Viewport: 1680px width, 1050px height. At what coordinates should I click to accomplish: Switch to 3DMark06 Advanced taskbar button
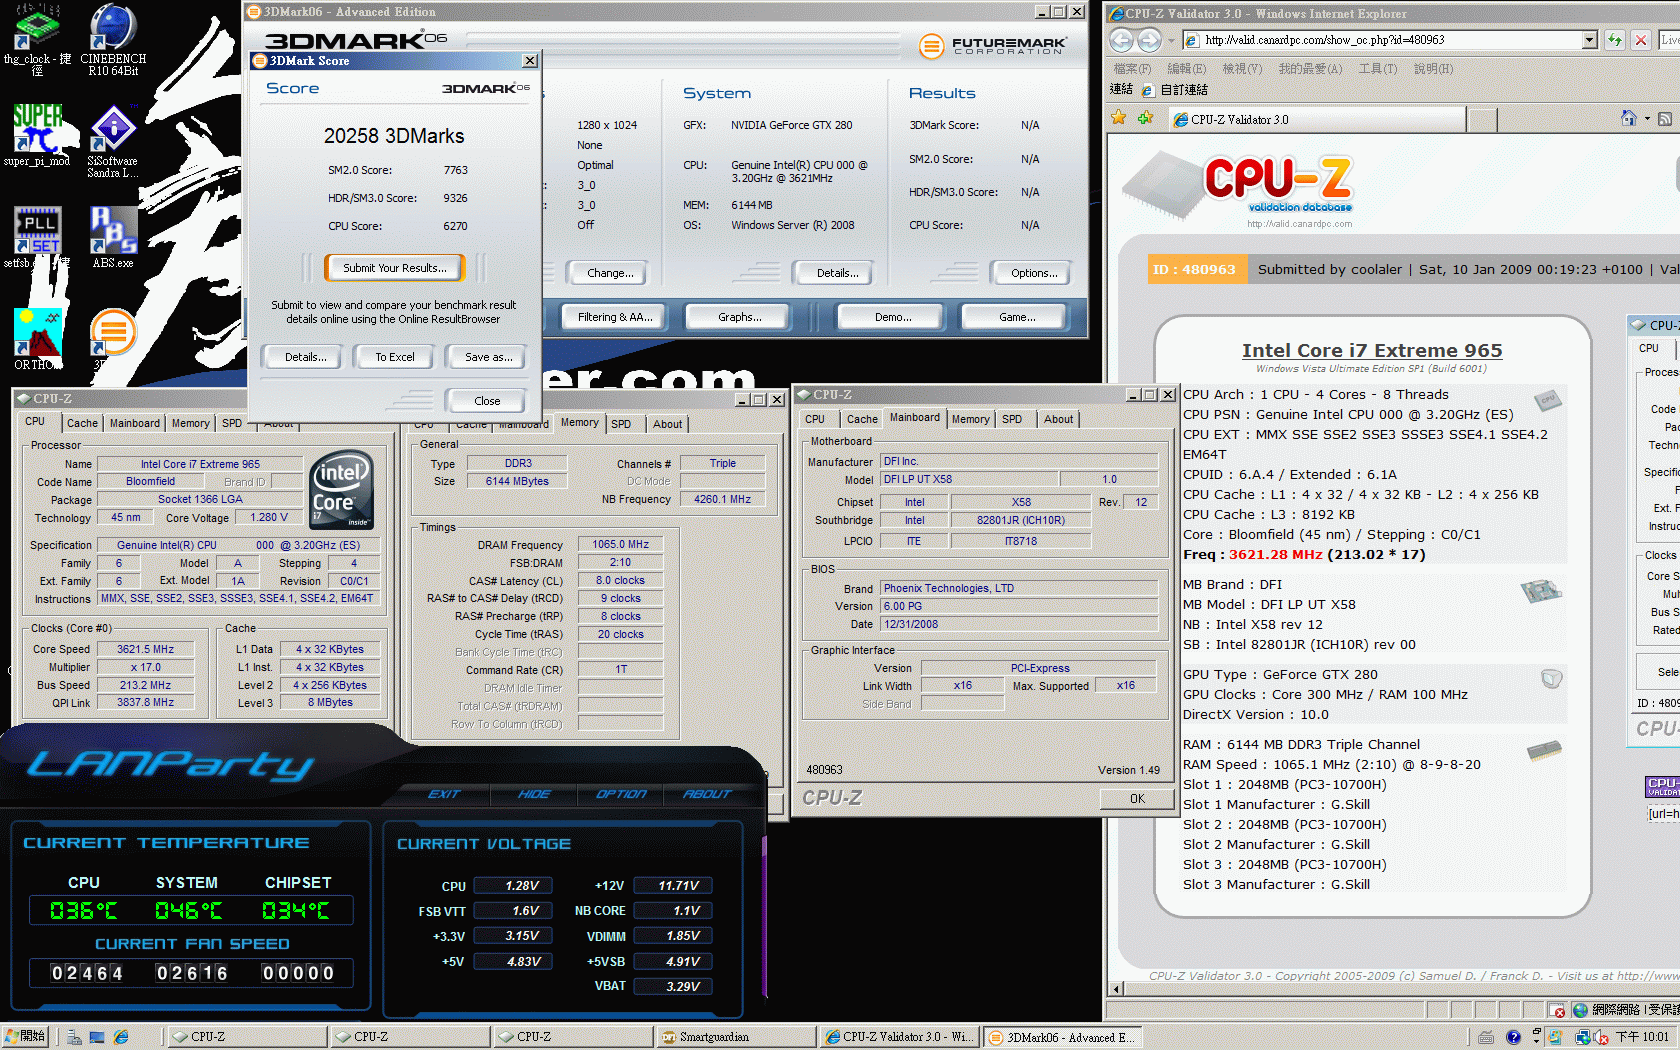point(1064,1037)
